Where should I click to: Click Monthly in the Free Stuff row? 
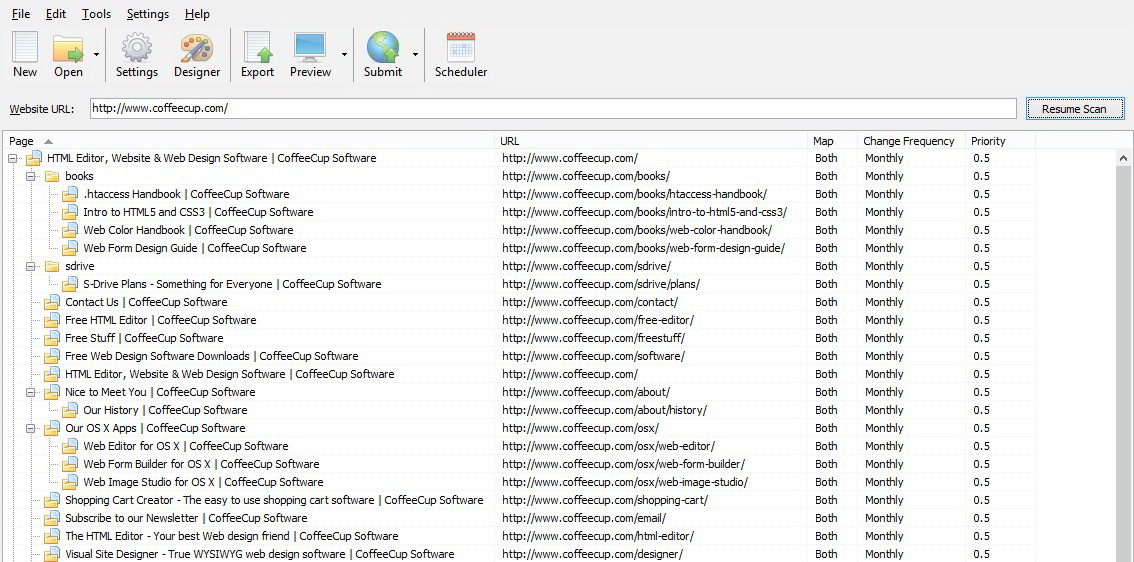coord(884,339)
